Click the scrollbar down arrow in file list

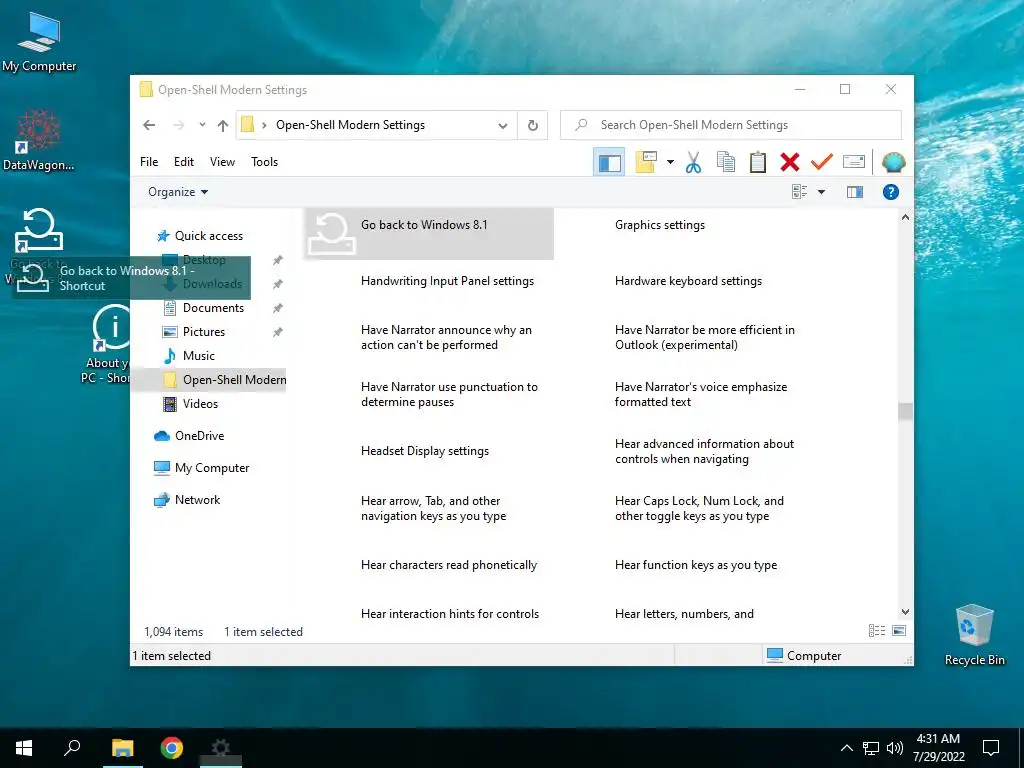tap(905, 612)
